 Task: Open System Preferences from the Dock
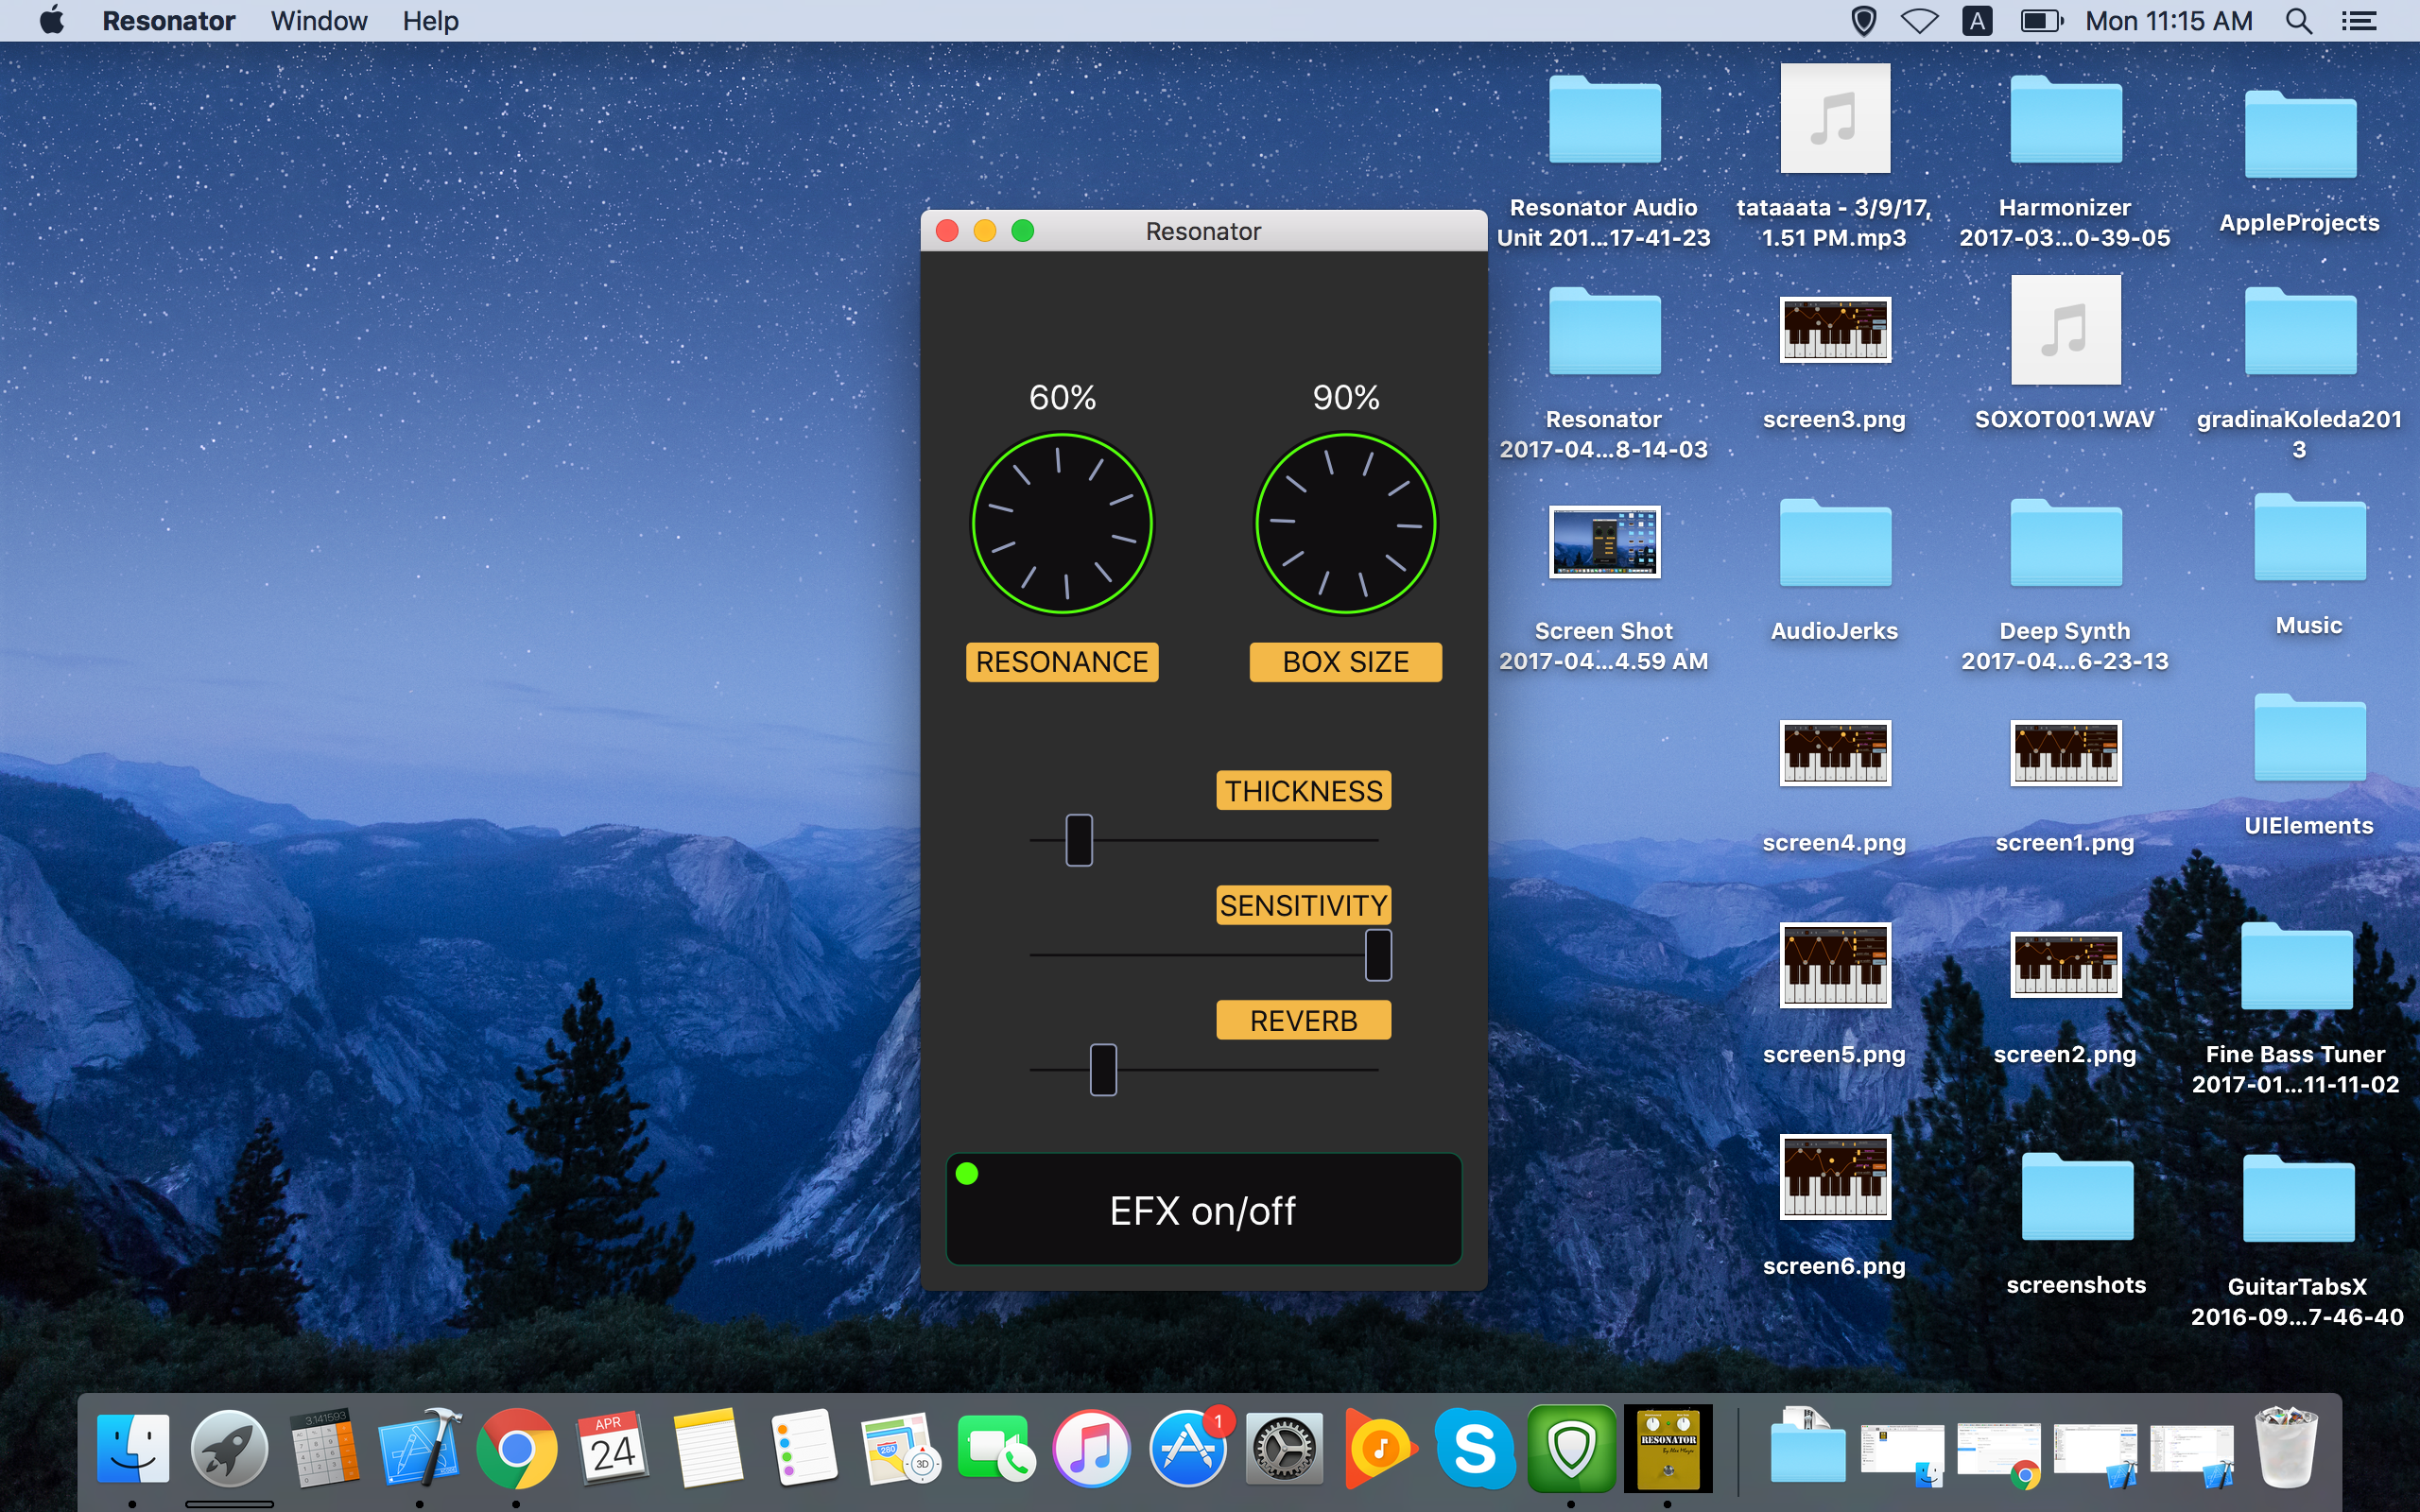[x=1284, y=1447]
